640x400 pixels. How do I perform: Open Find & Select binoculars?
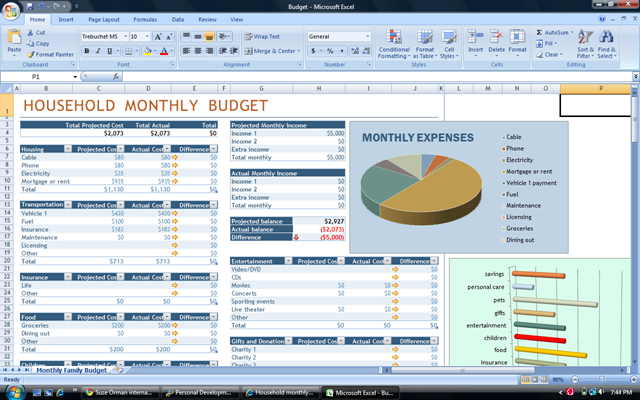pos(607,44)
